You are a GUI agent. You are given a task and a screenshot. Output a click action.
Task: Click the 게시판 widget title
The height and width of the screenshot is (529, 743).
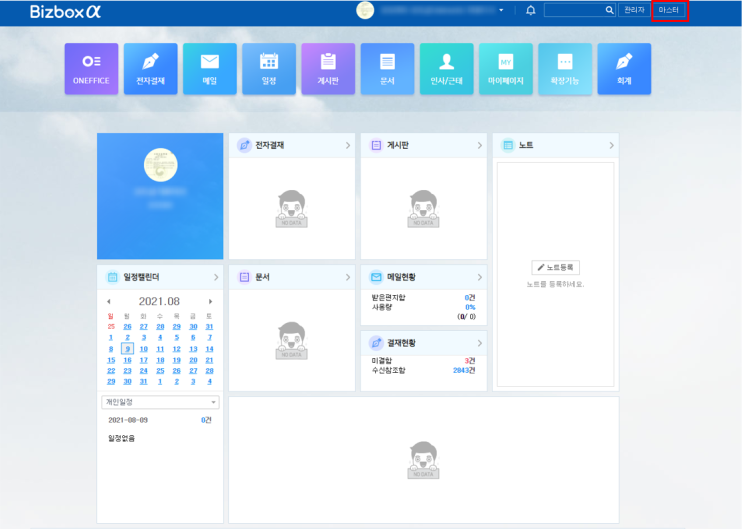(398, 146)
